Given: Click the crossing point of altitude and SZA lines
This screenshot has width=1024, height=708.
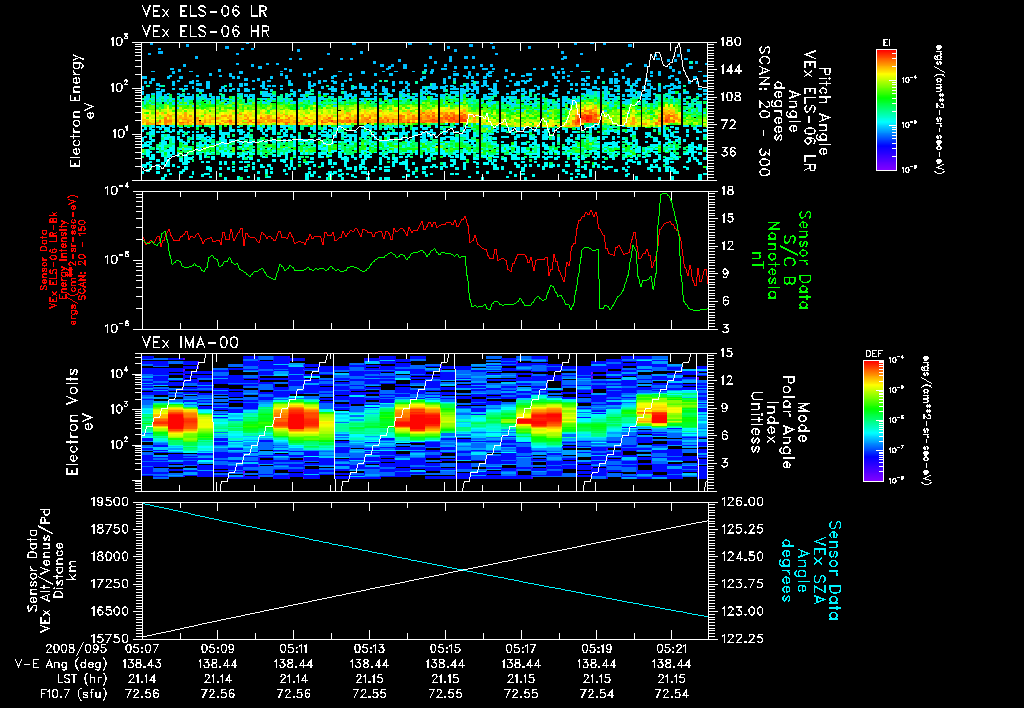Looking at the screenshot, I should click(463, 570).
